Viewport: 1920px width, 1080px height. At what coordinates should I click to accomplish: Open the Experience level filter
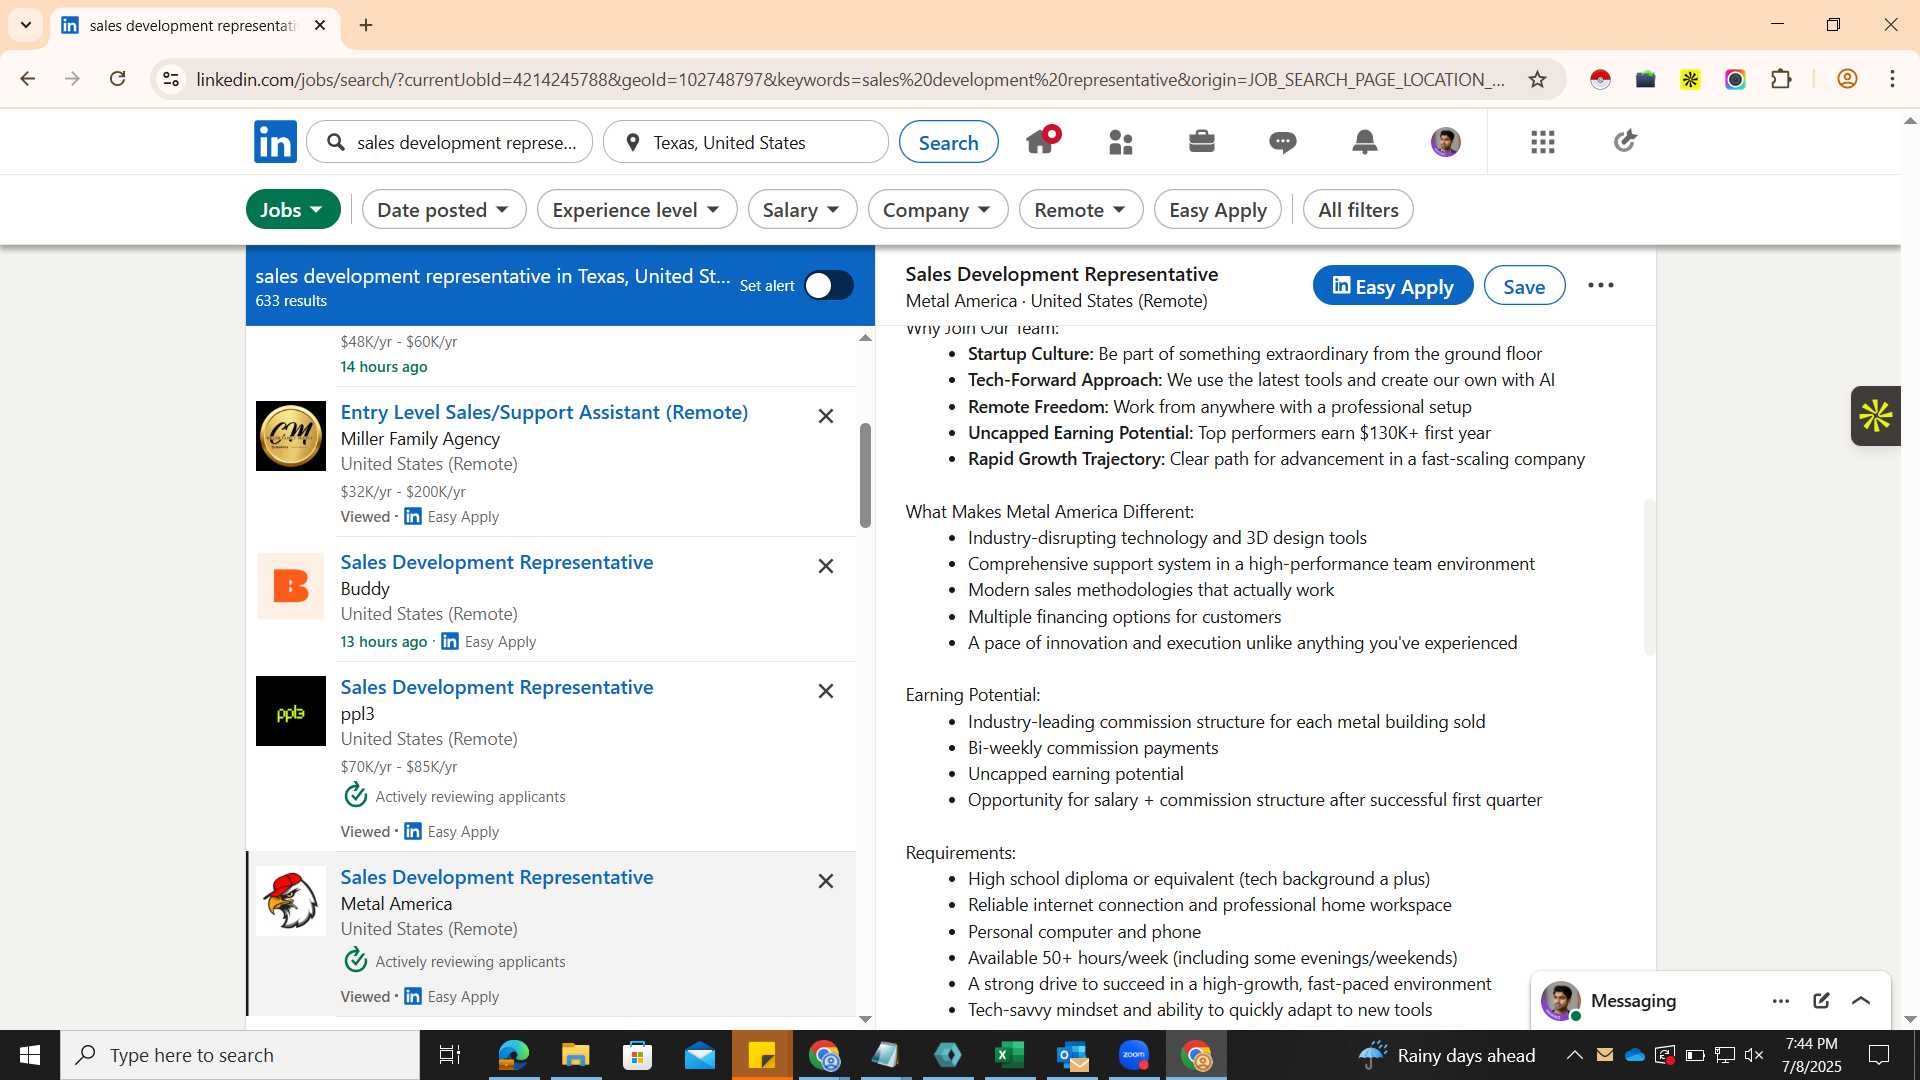[x=637, y=210]
